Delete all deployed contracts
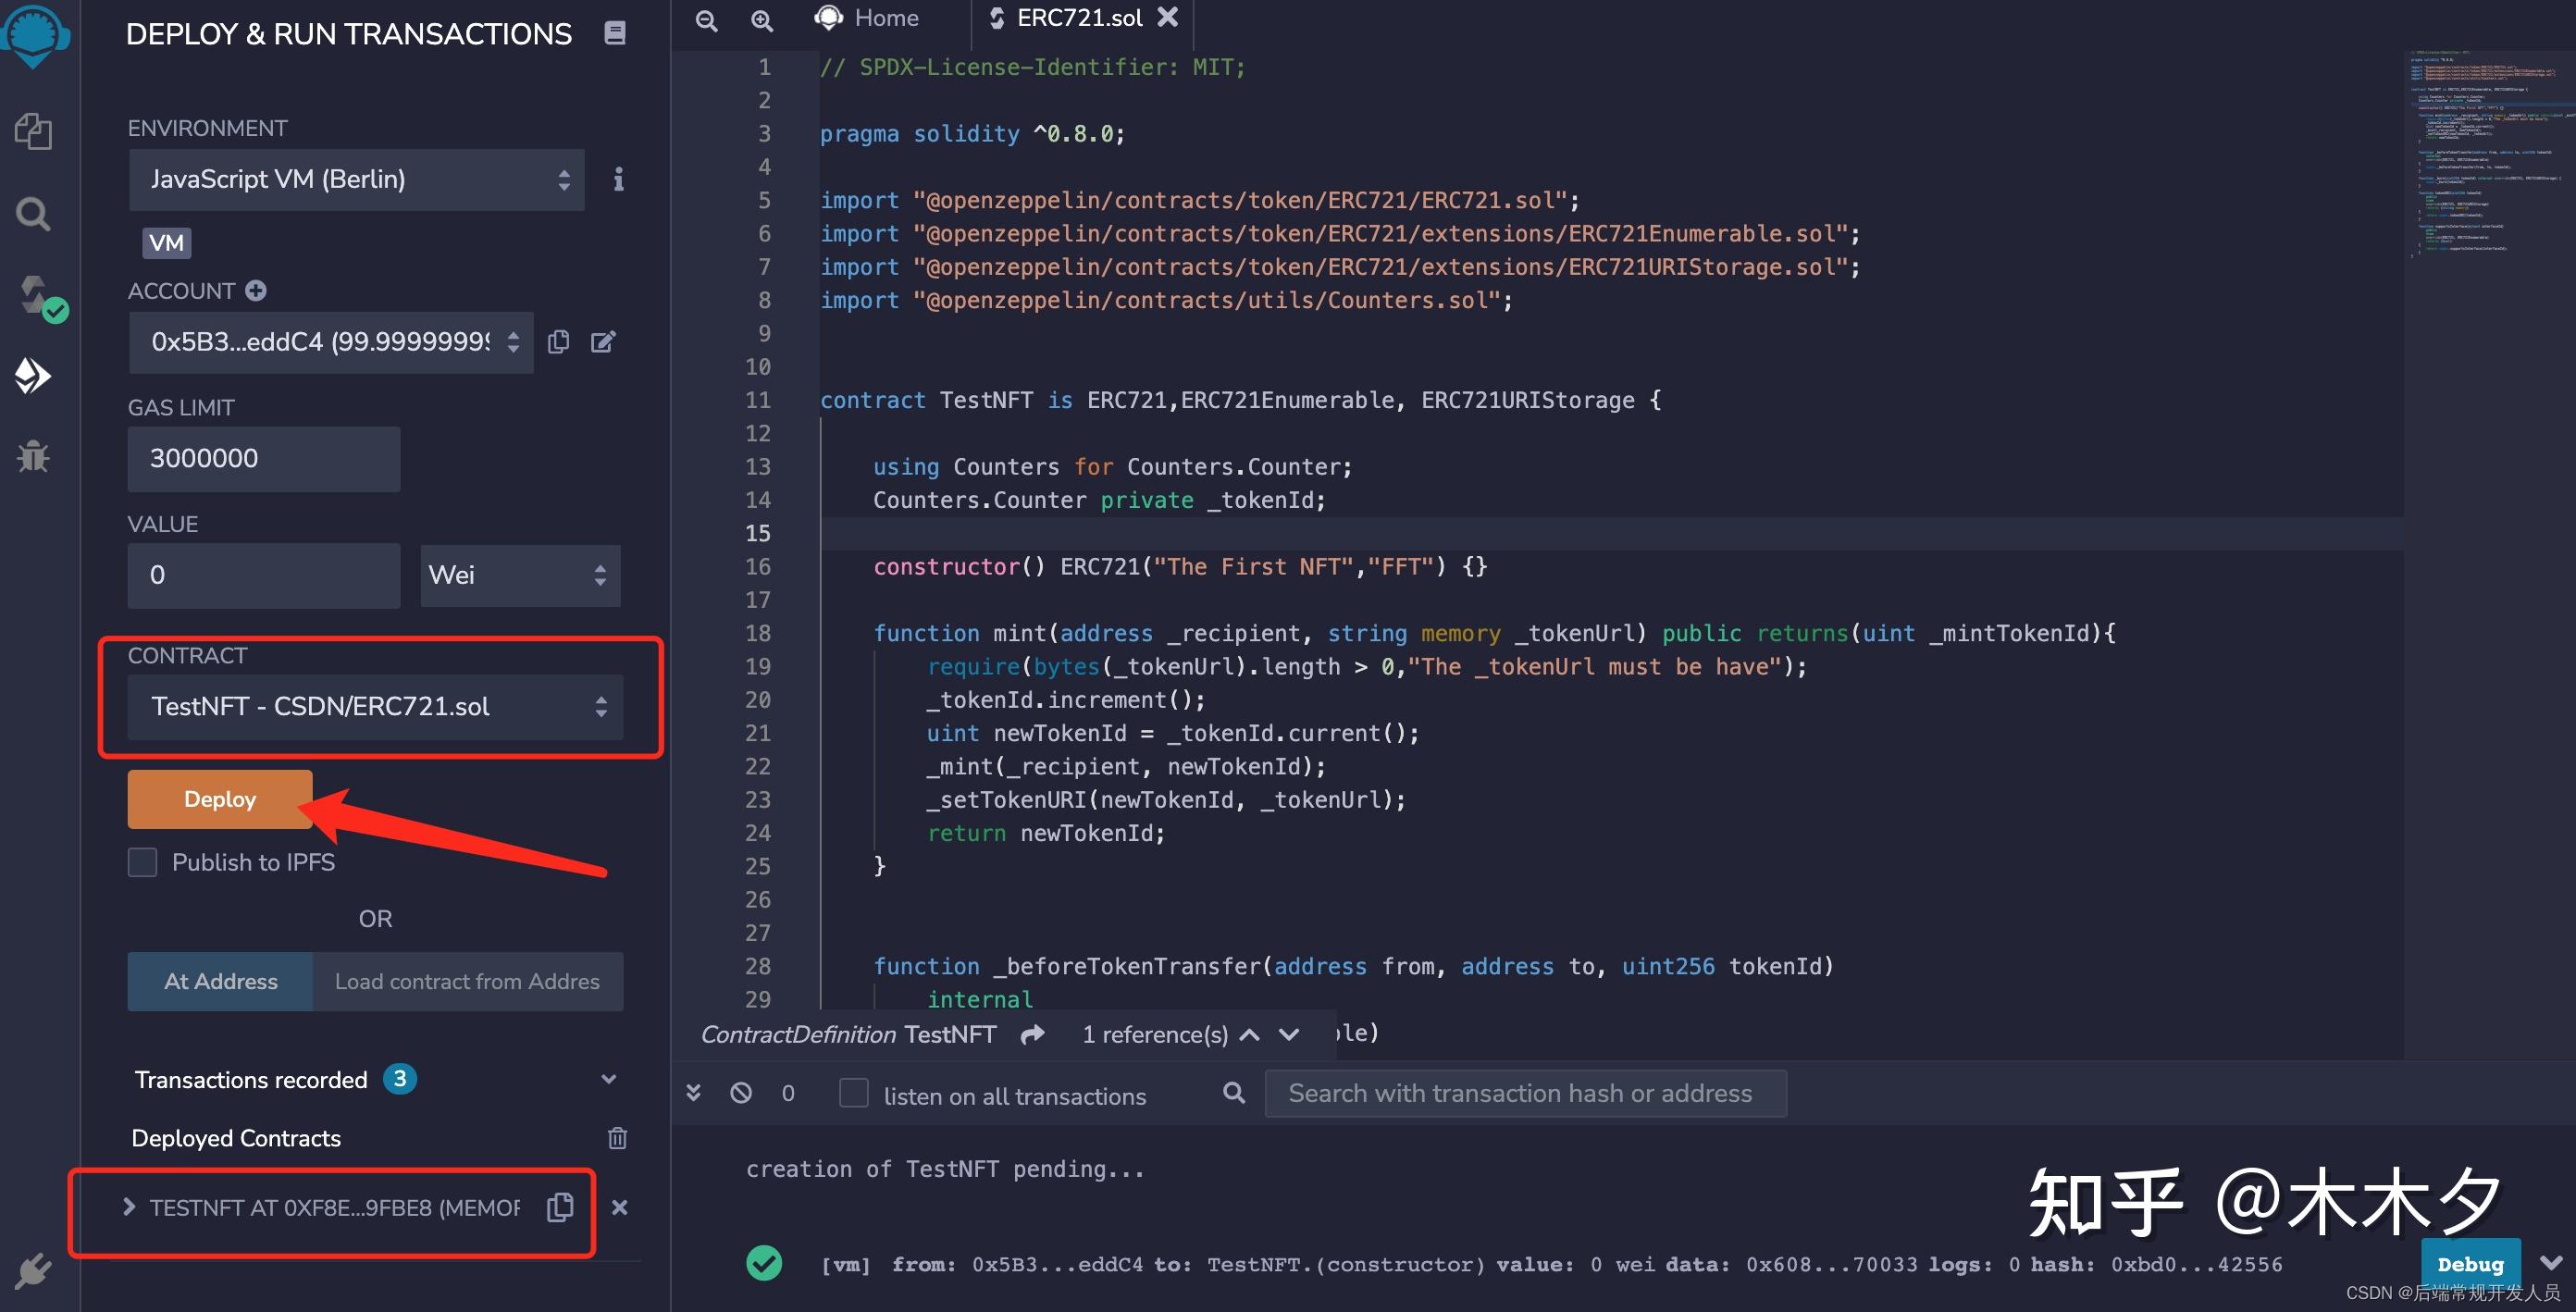The image size is (2576, 1312). [x=617, y=1138]
